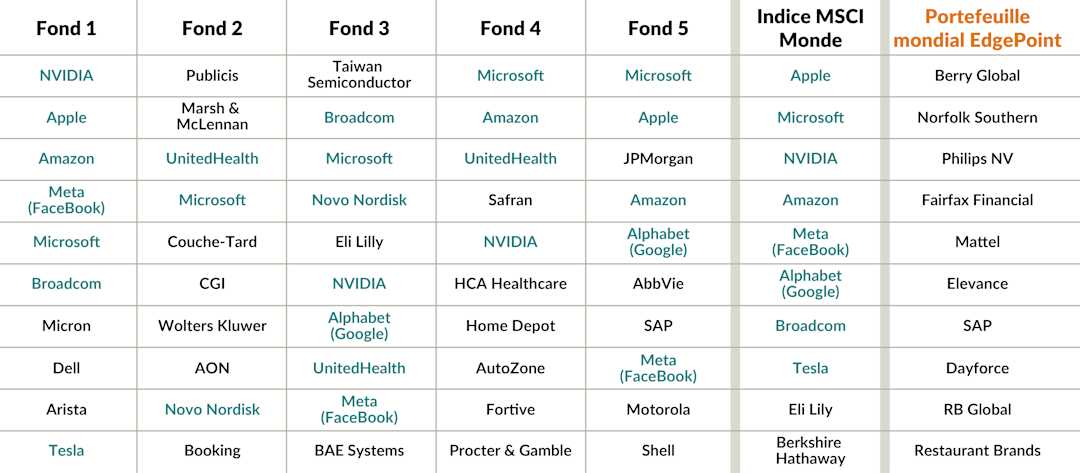1080x473 pixels.
Task: Click Restaurant Brands entry
Action: coord(977,451)
